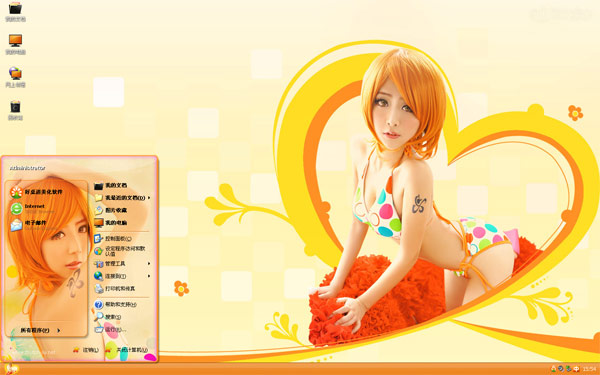Screen dimensions: 600x375
Task: Expand 我最近的文档 recent documents submenu
Action: click(x=122, y=198)
